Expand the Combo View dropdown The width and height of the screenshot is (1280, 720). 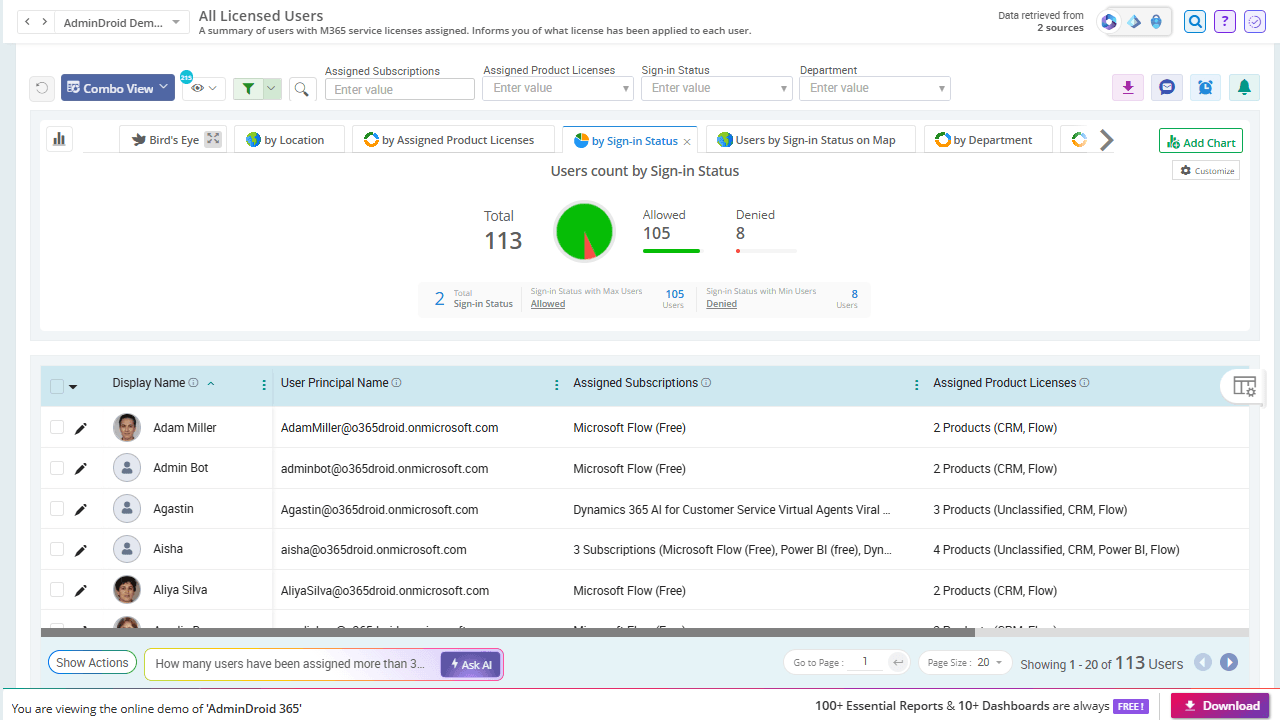tap(118, 88)
